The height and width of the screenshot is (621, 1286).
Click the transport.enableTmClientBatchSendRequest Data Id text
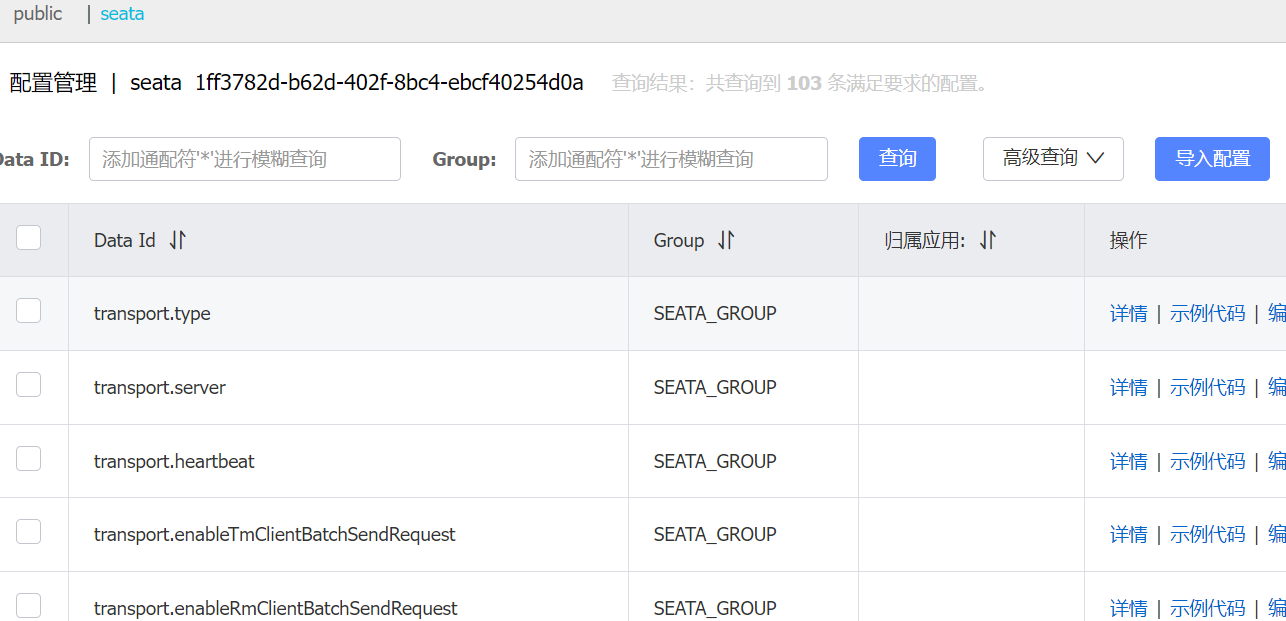(275, 535)
